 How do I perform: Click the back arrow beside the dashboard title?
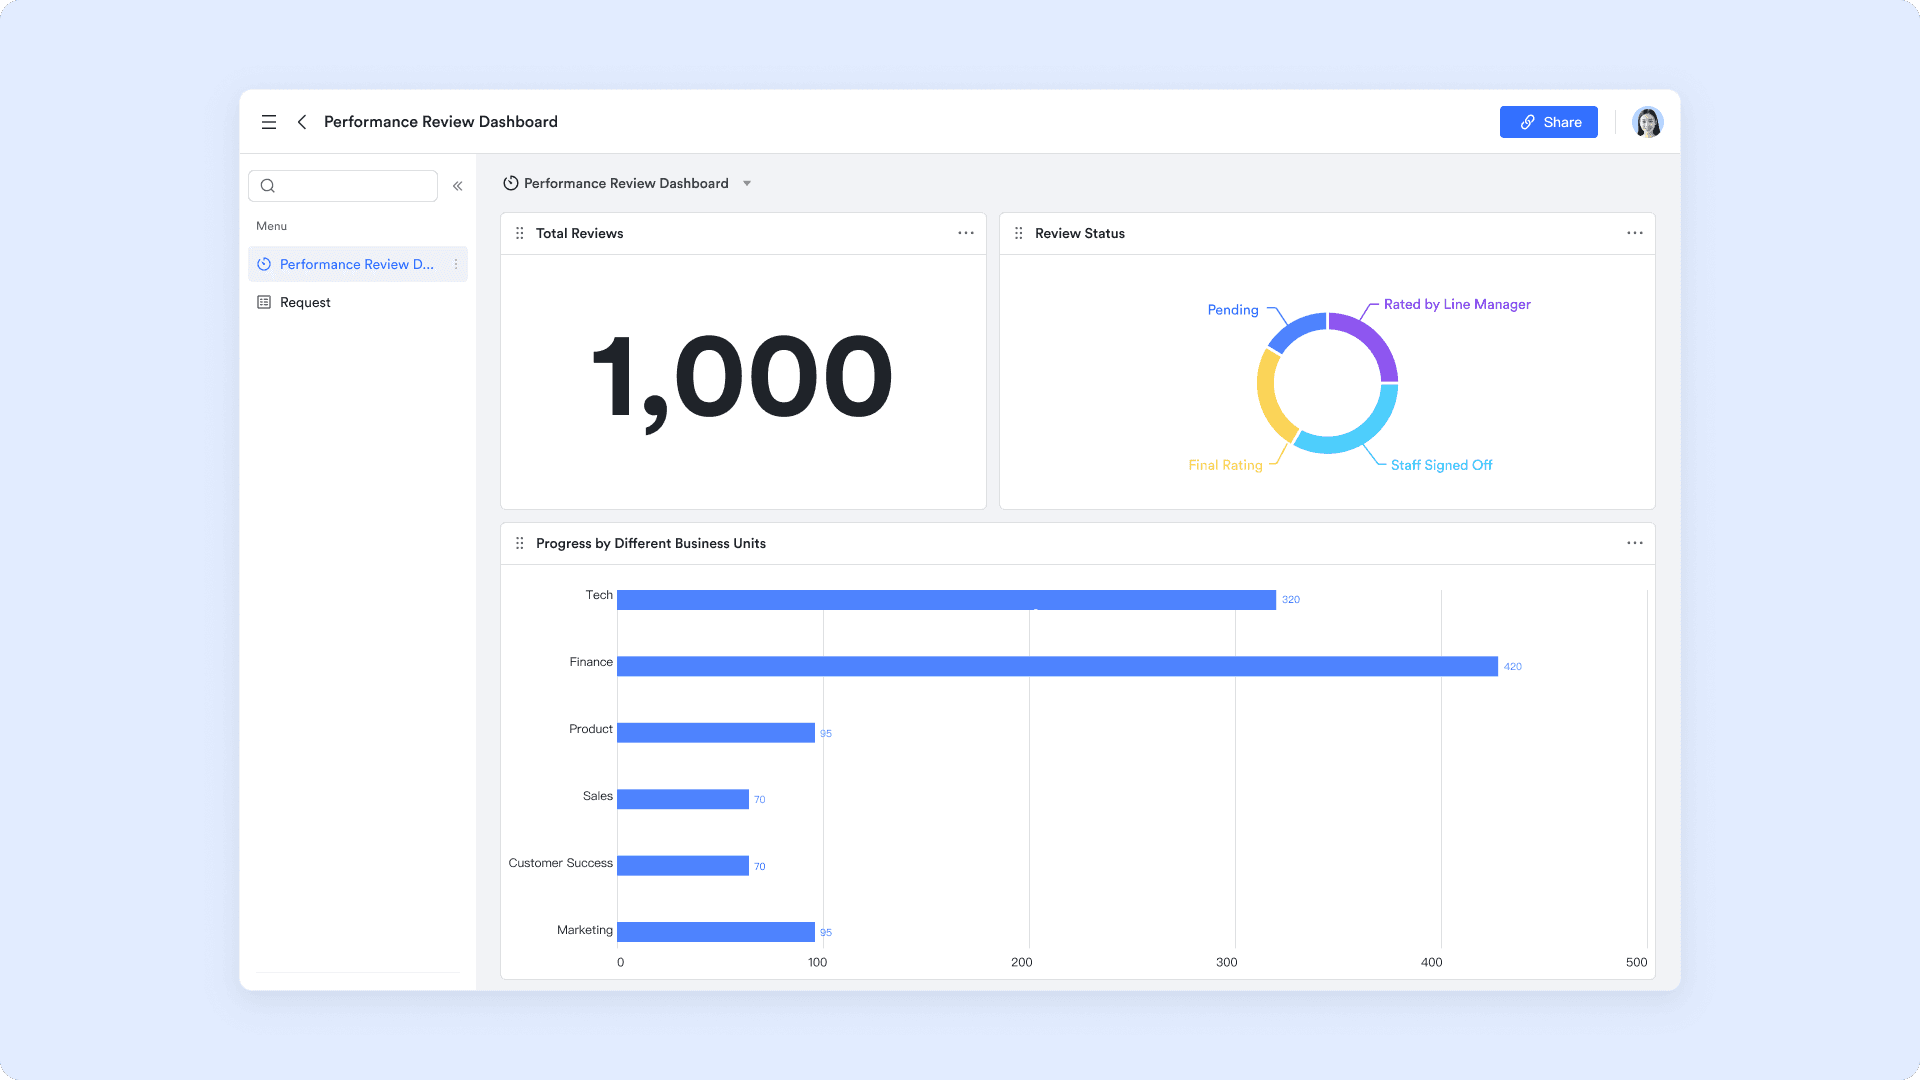click(302, 121)
